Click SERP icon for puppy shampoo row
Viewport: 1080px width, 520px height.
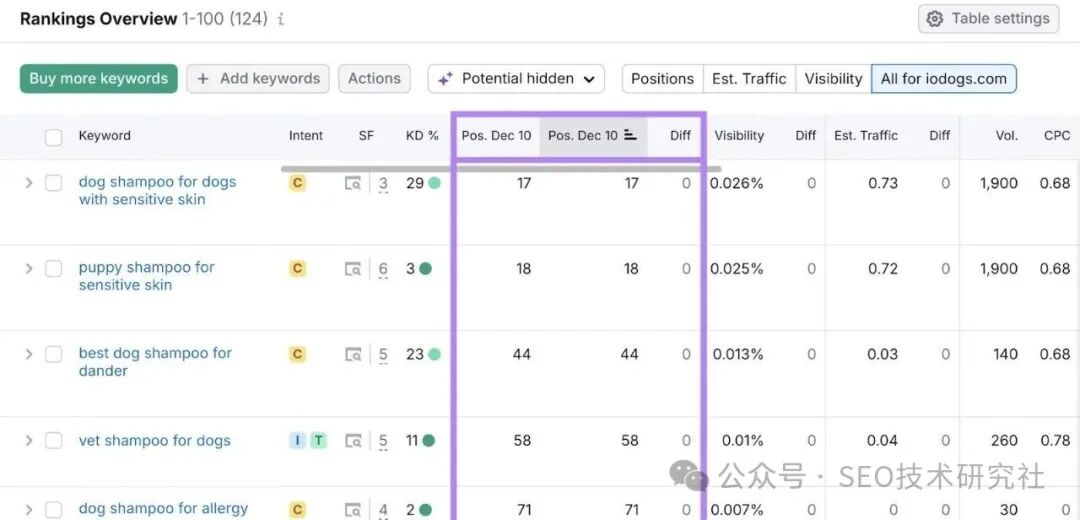[x=353, y=269]
